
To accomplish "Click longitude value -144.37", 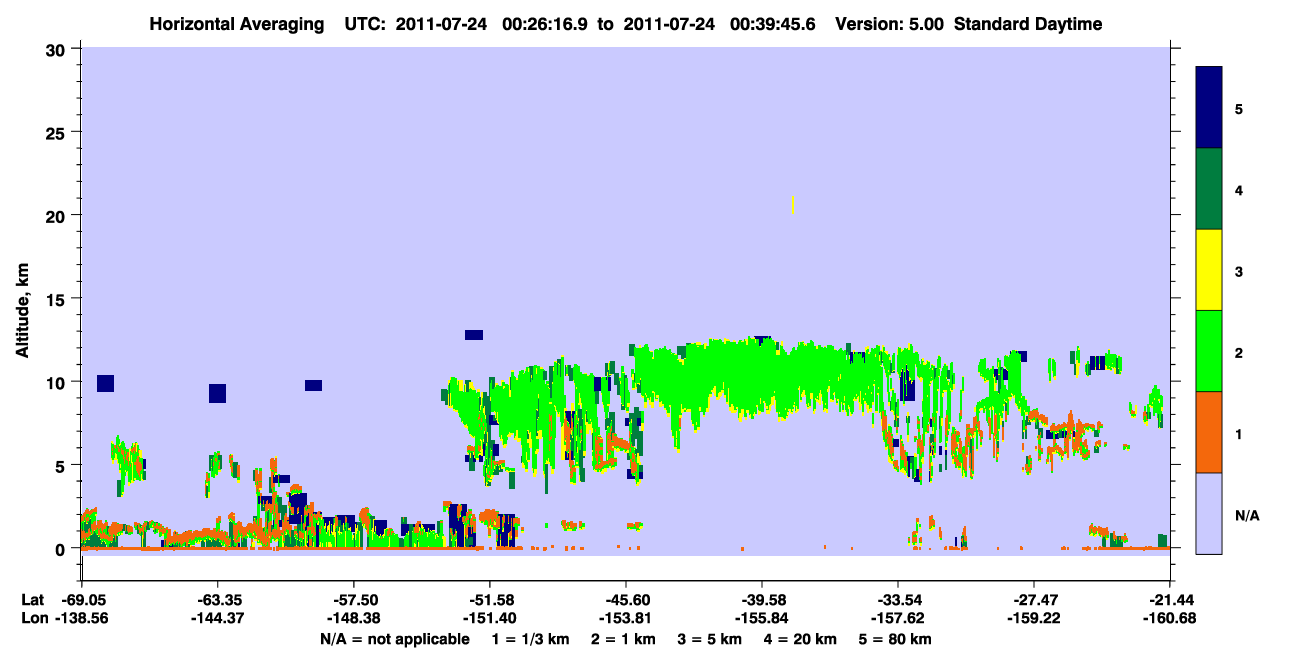I will point(217,619).
